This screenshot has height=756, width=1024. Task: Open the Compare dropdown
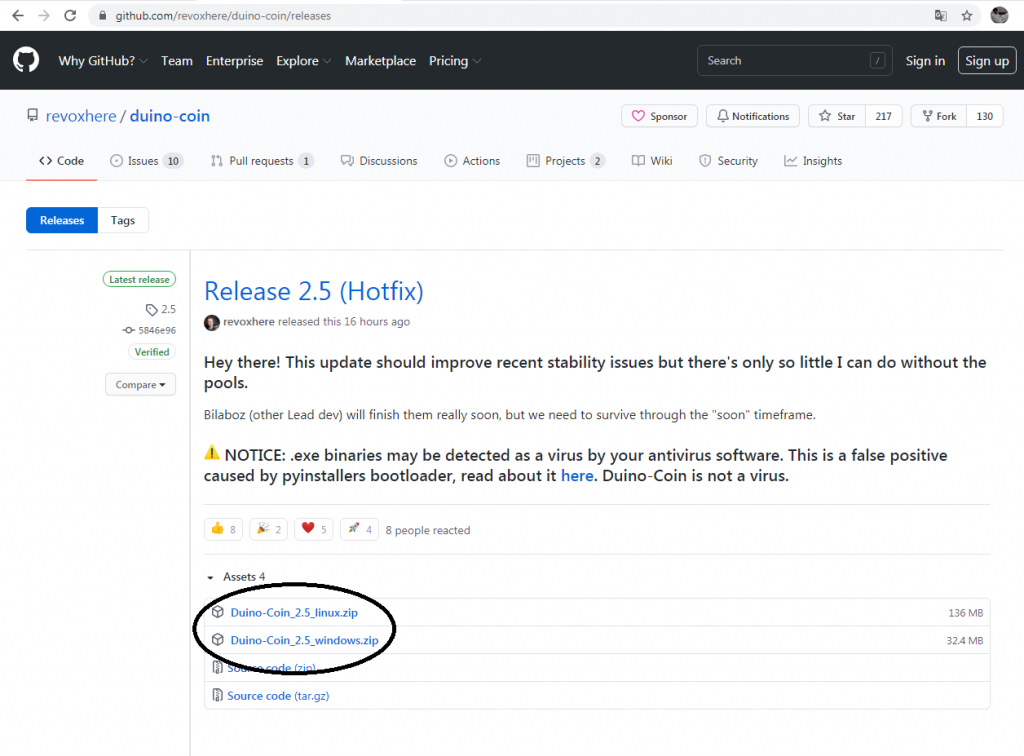click(140, 385)
